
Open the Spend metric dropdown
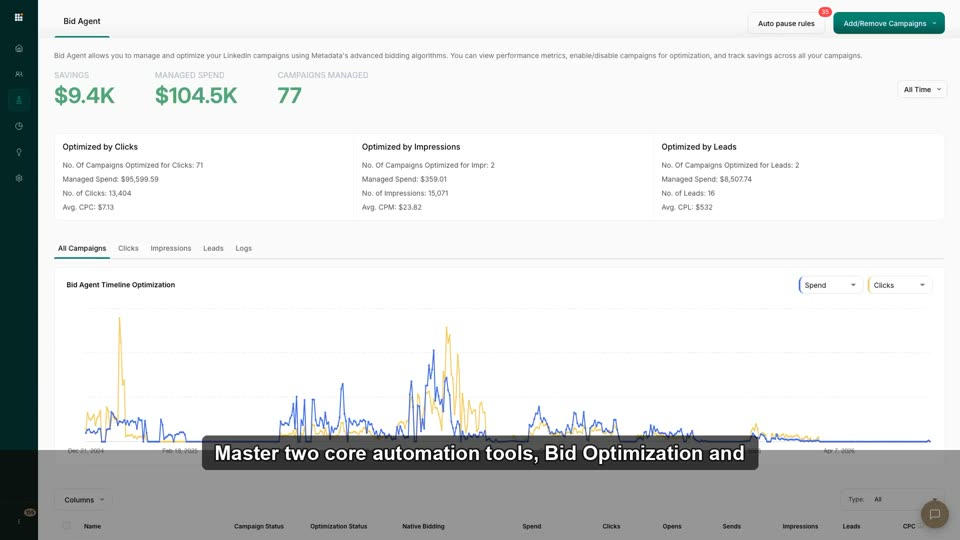tap(830, 285)
